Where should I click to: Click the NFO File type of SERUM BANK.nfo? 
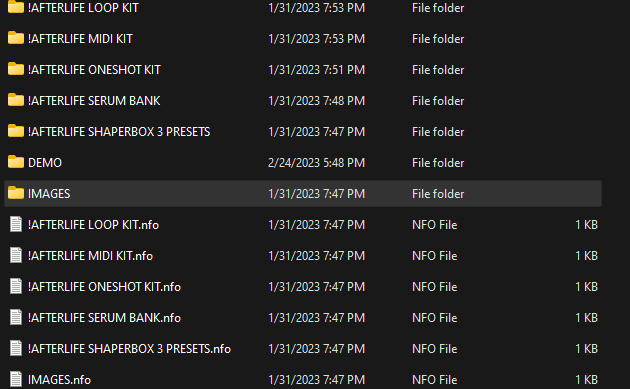click(x=434, y=317)
